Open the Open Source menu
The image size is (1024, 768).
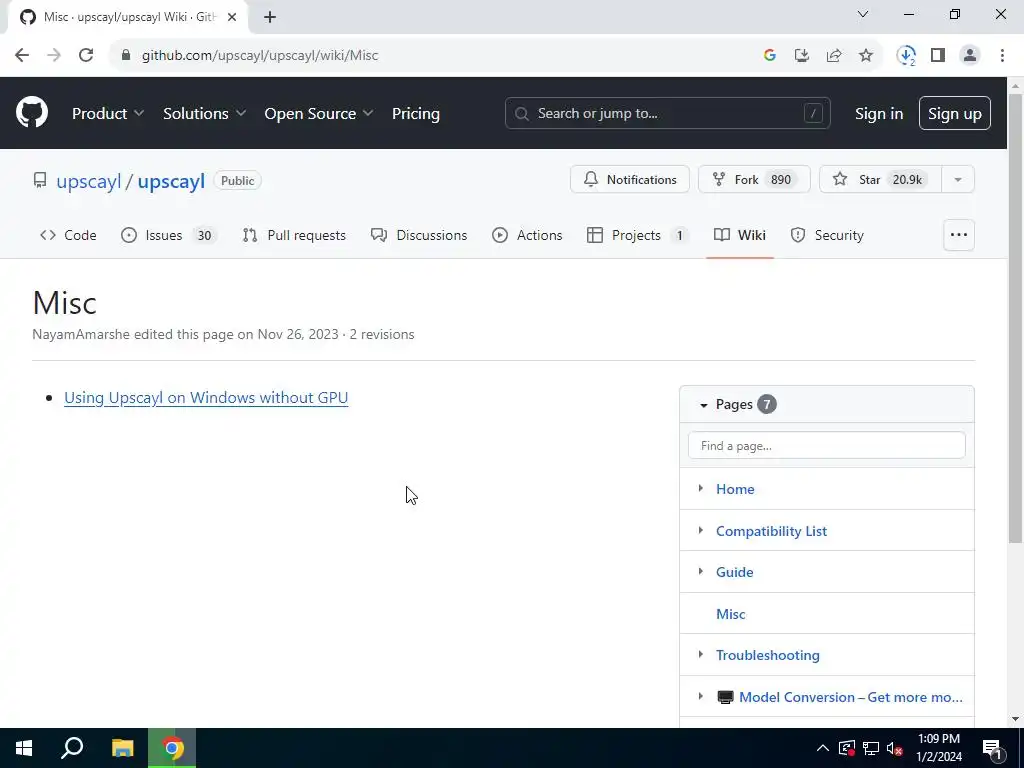(319, 114)
